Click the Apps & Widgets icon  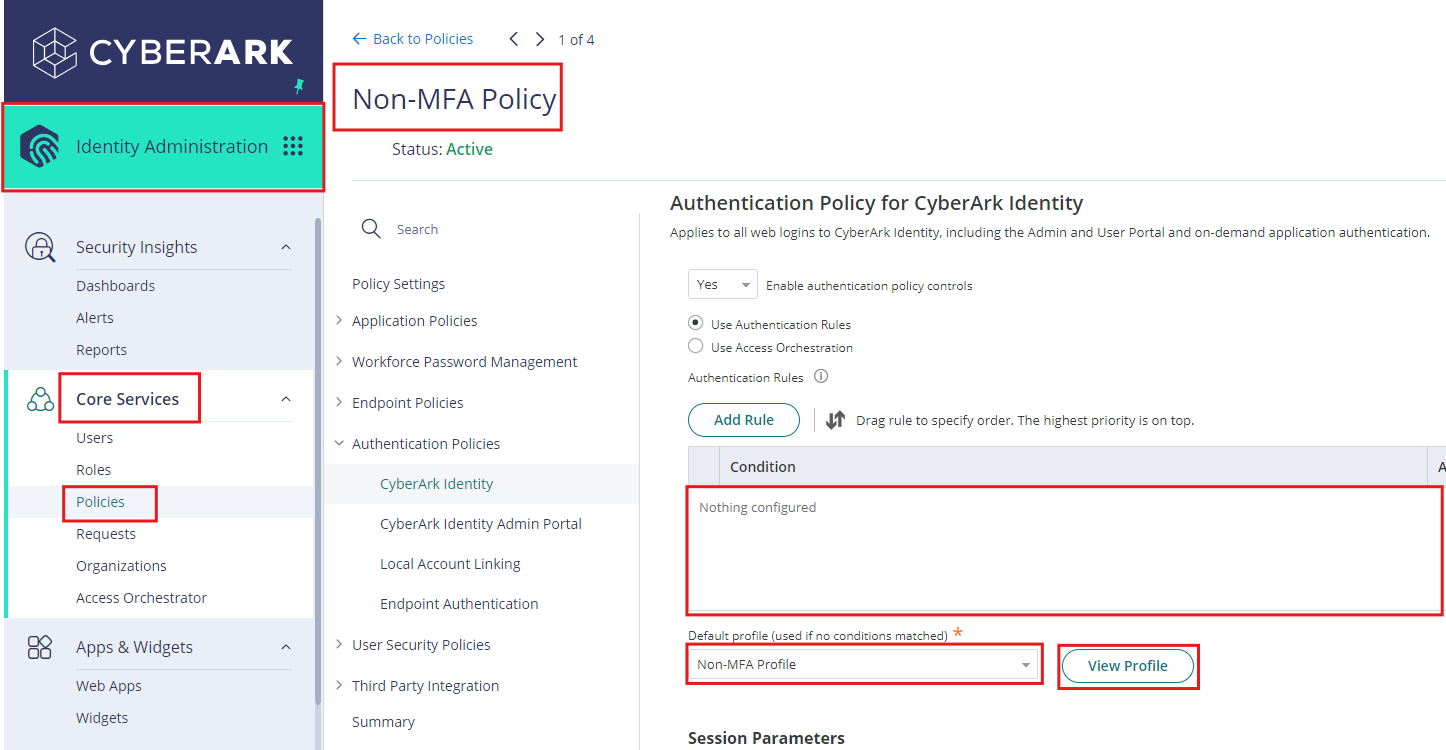tap(40, 646)
